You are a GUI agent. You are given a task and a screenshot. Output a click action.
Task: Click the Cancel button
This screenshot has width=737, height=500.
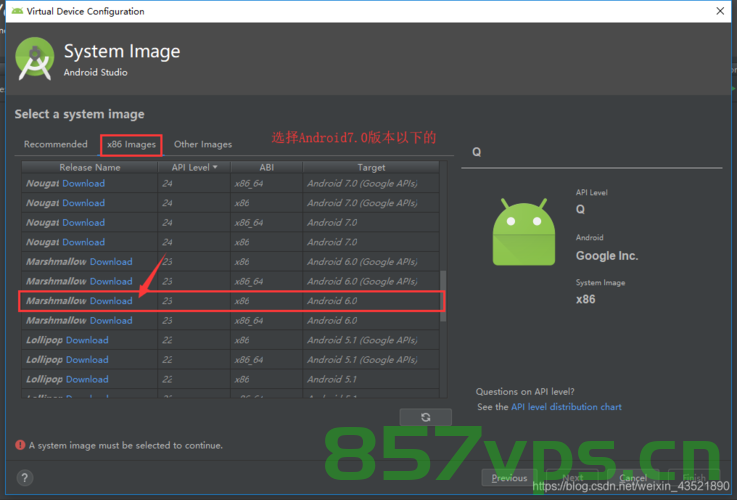(x=633, y=478)
